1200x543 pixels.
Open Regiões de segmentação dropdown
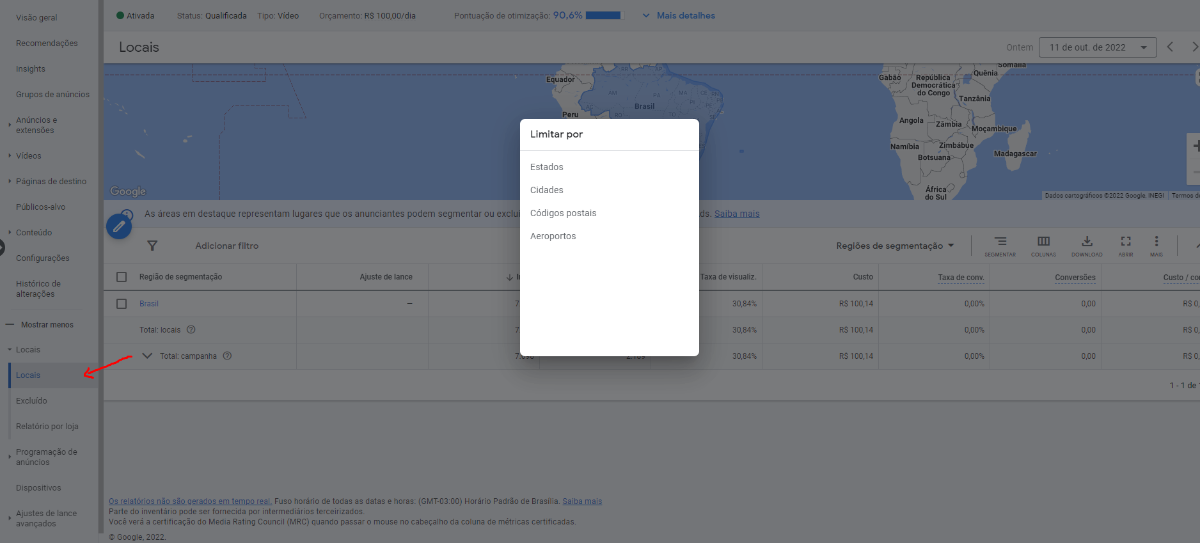895,246
